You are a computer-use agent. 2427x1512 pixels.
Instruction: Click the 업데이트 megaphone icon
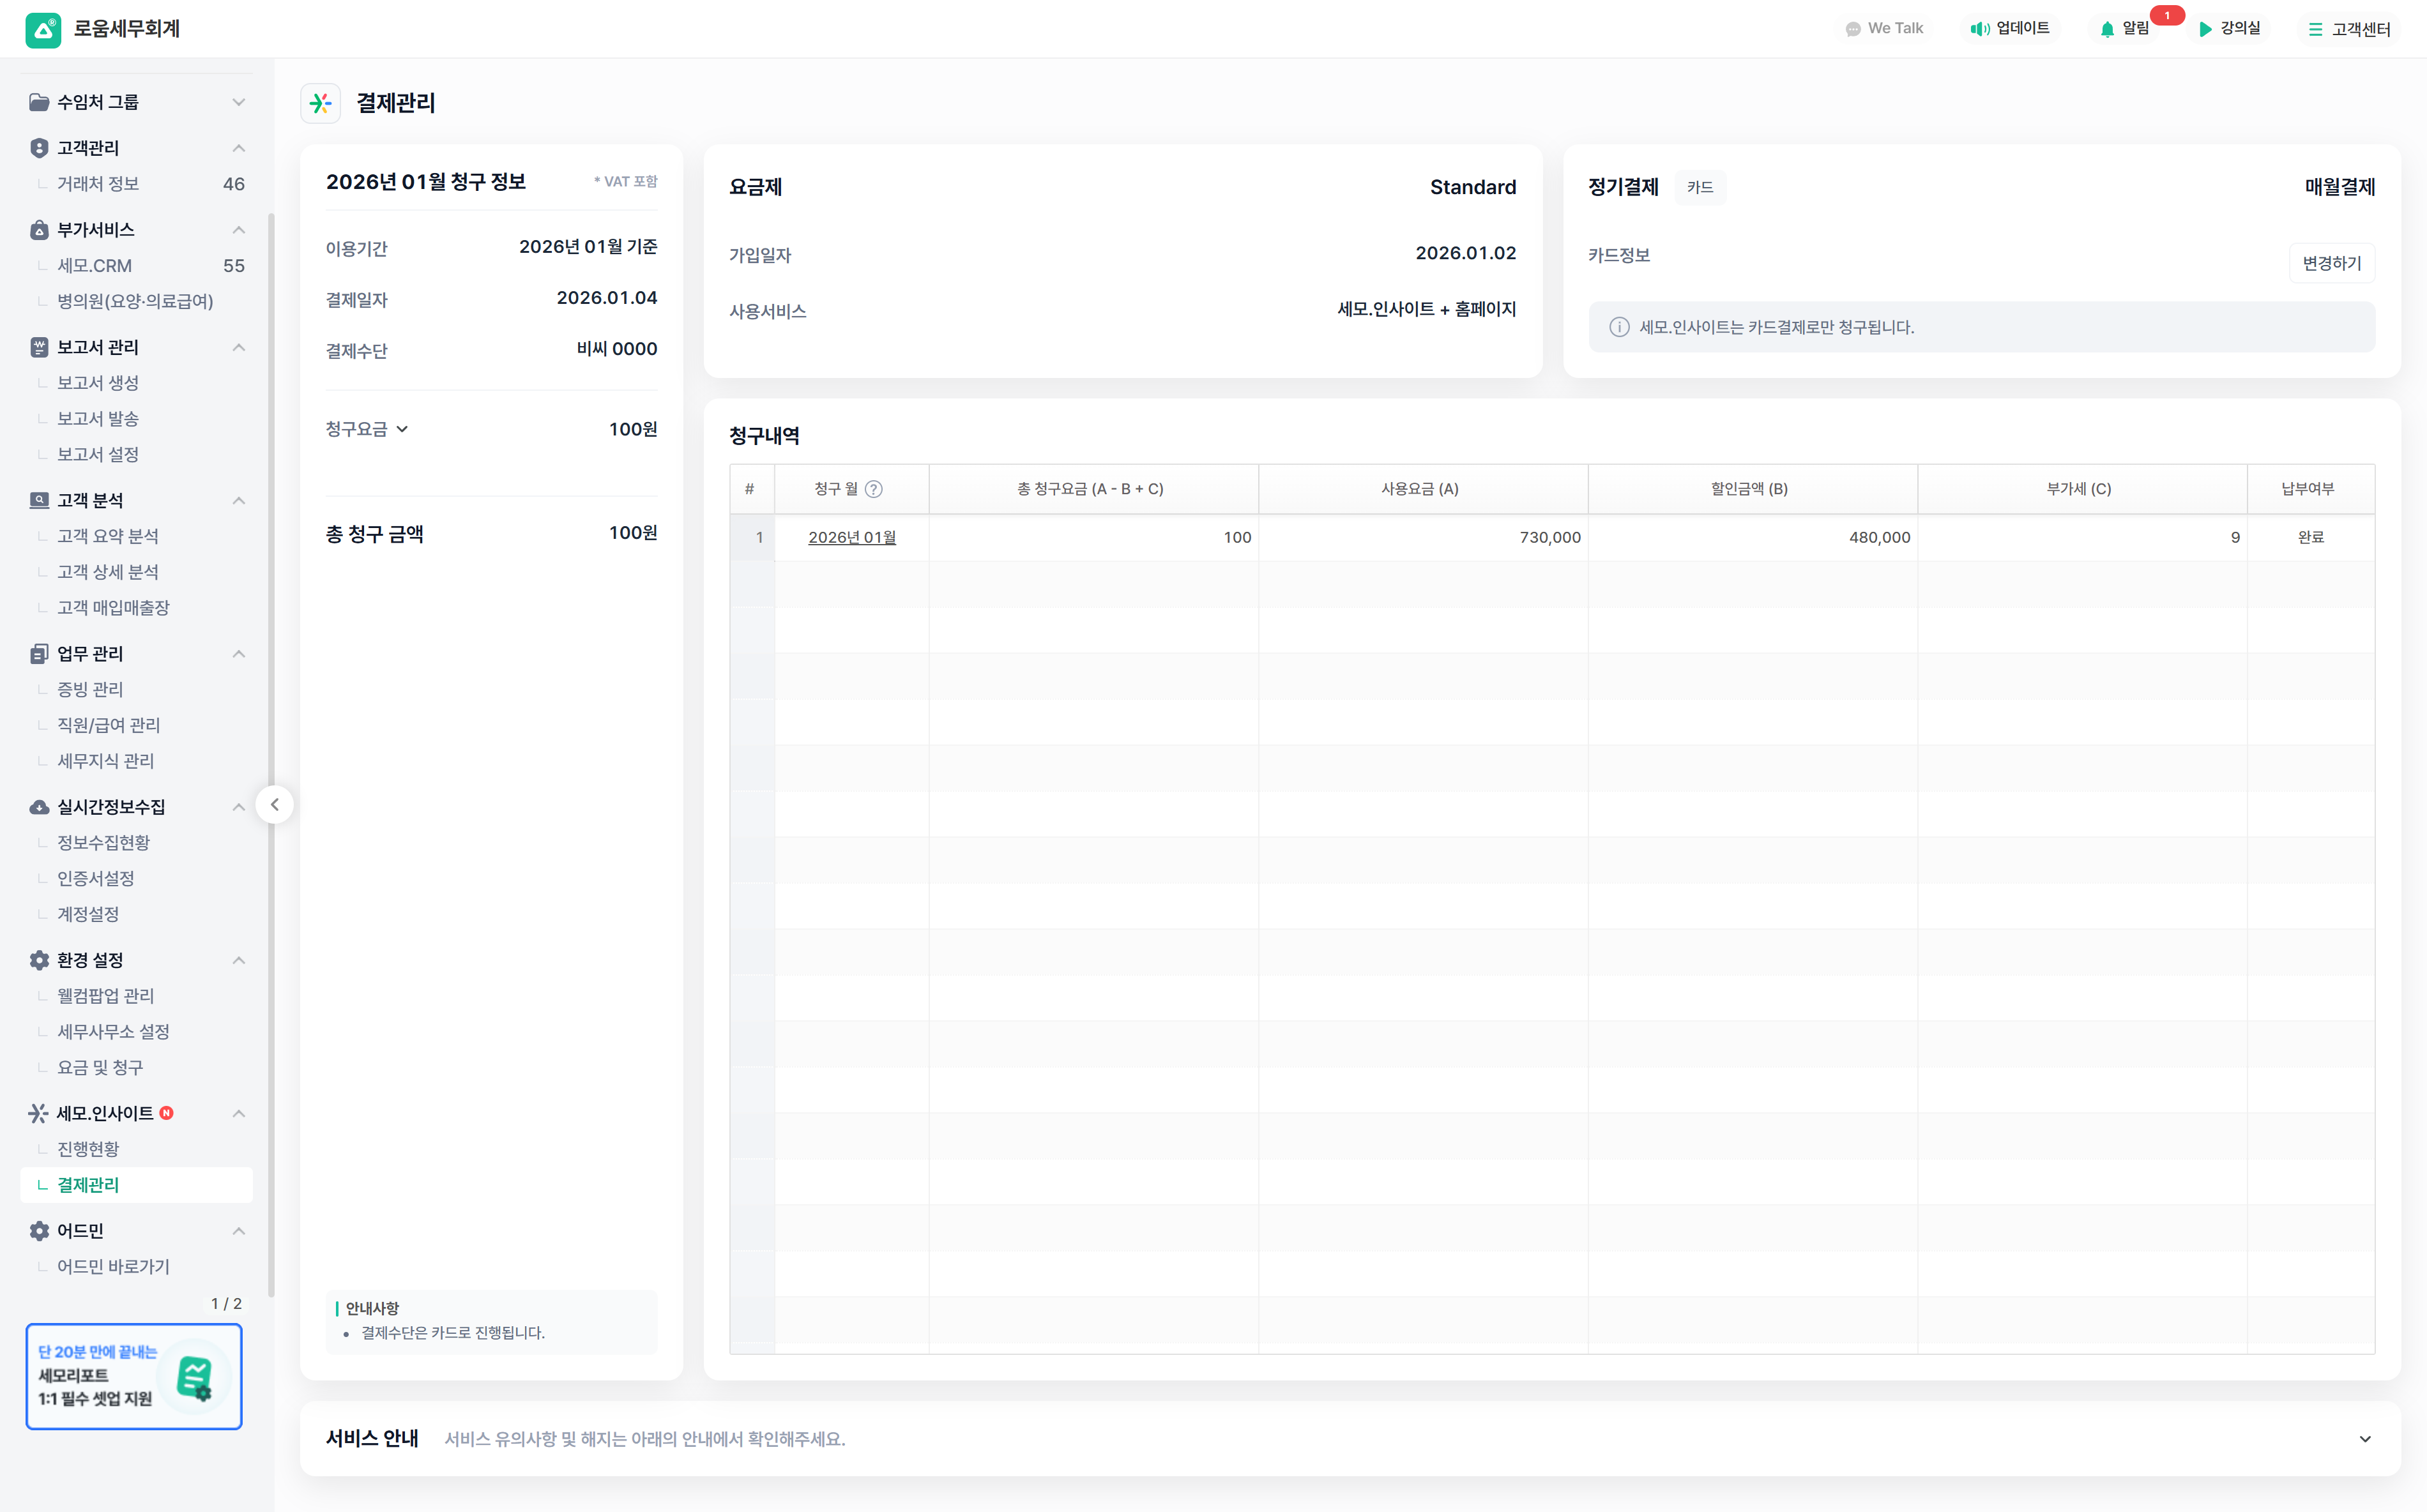click(x=1979, y=29)
